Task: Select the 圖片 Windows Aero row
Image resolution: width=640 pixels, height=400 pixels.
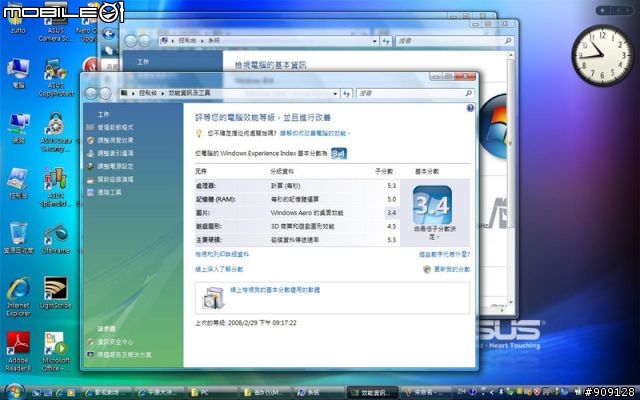Action: (x=297, y=213)
